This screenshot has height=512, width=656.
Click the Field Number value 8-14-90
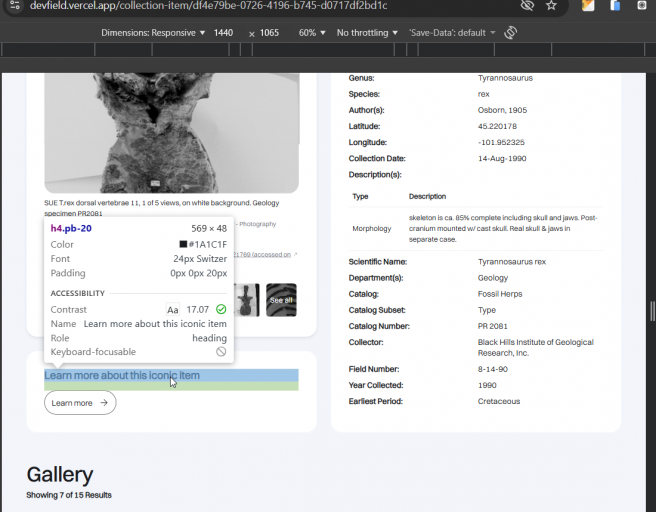[493, 369]
